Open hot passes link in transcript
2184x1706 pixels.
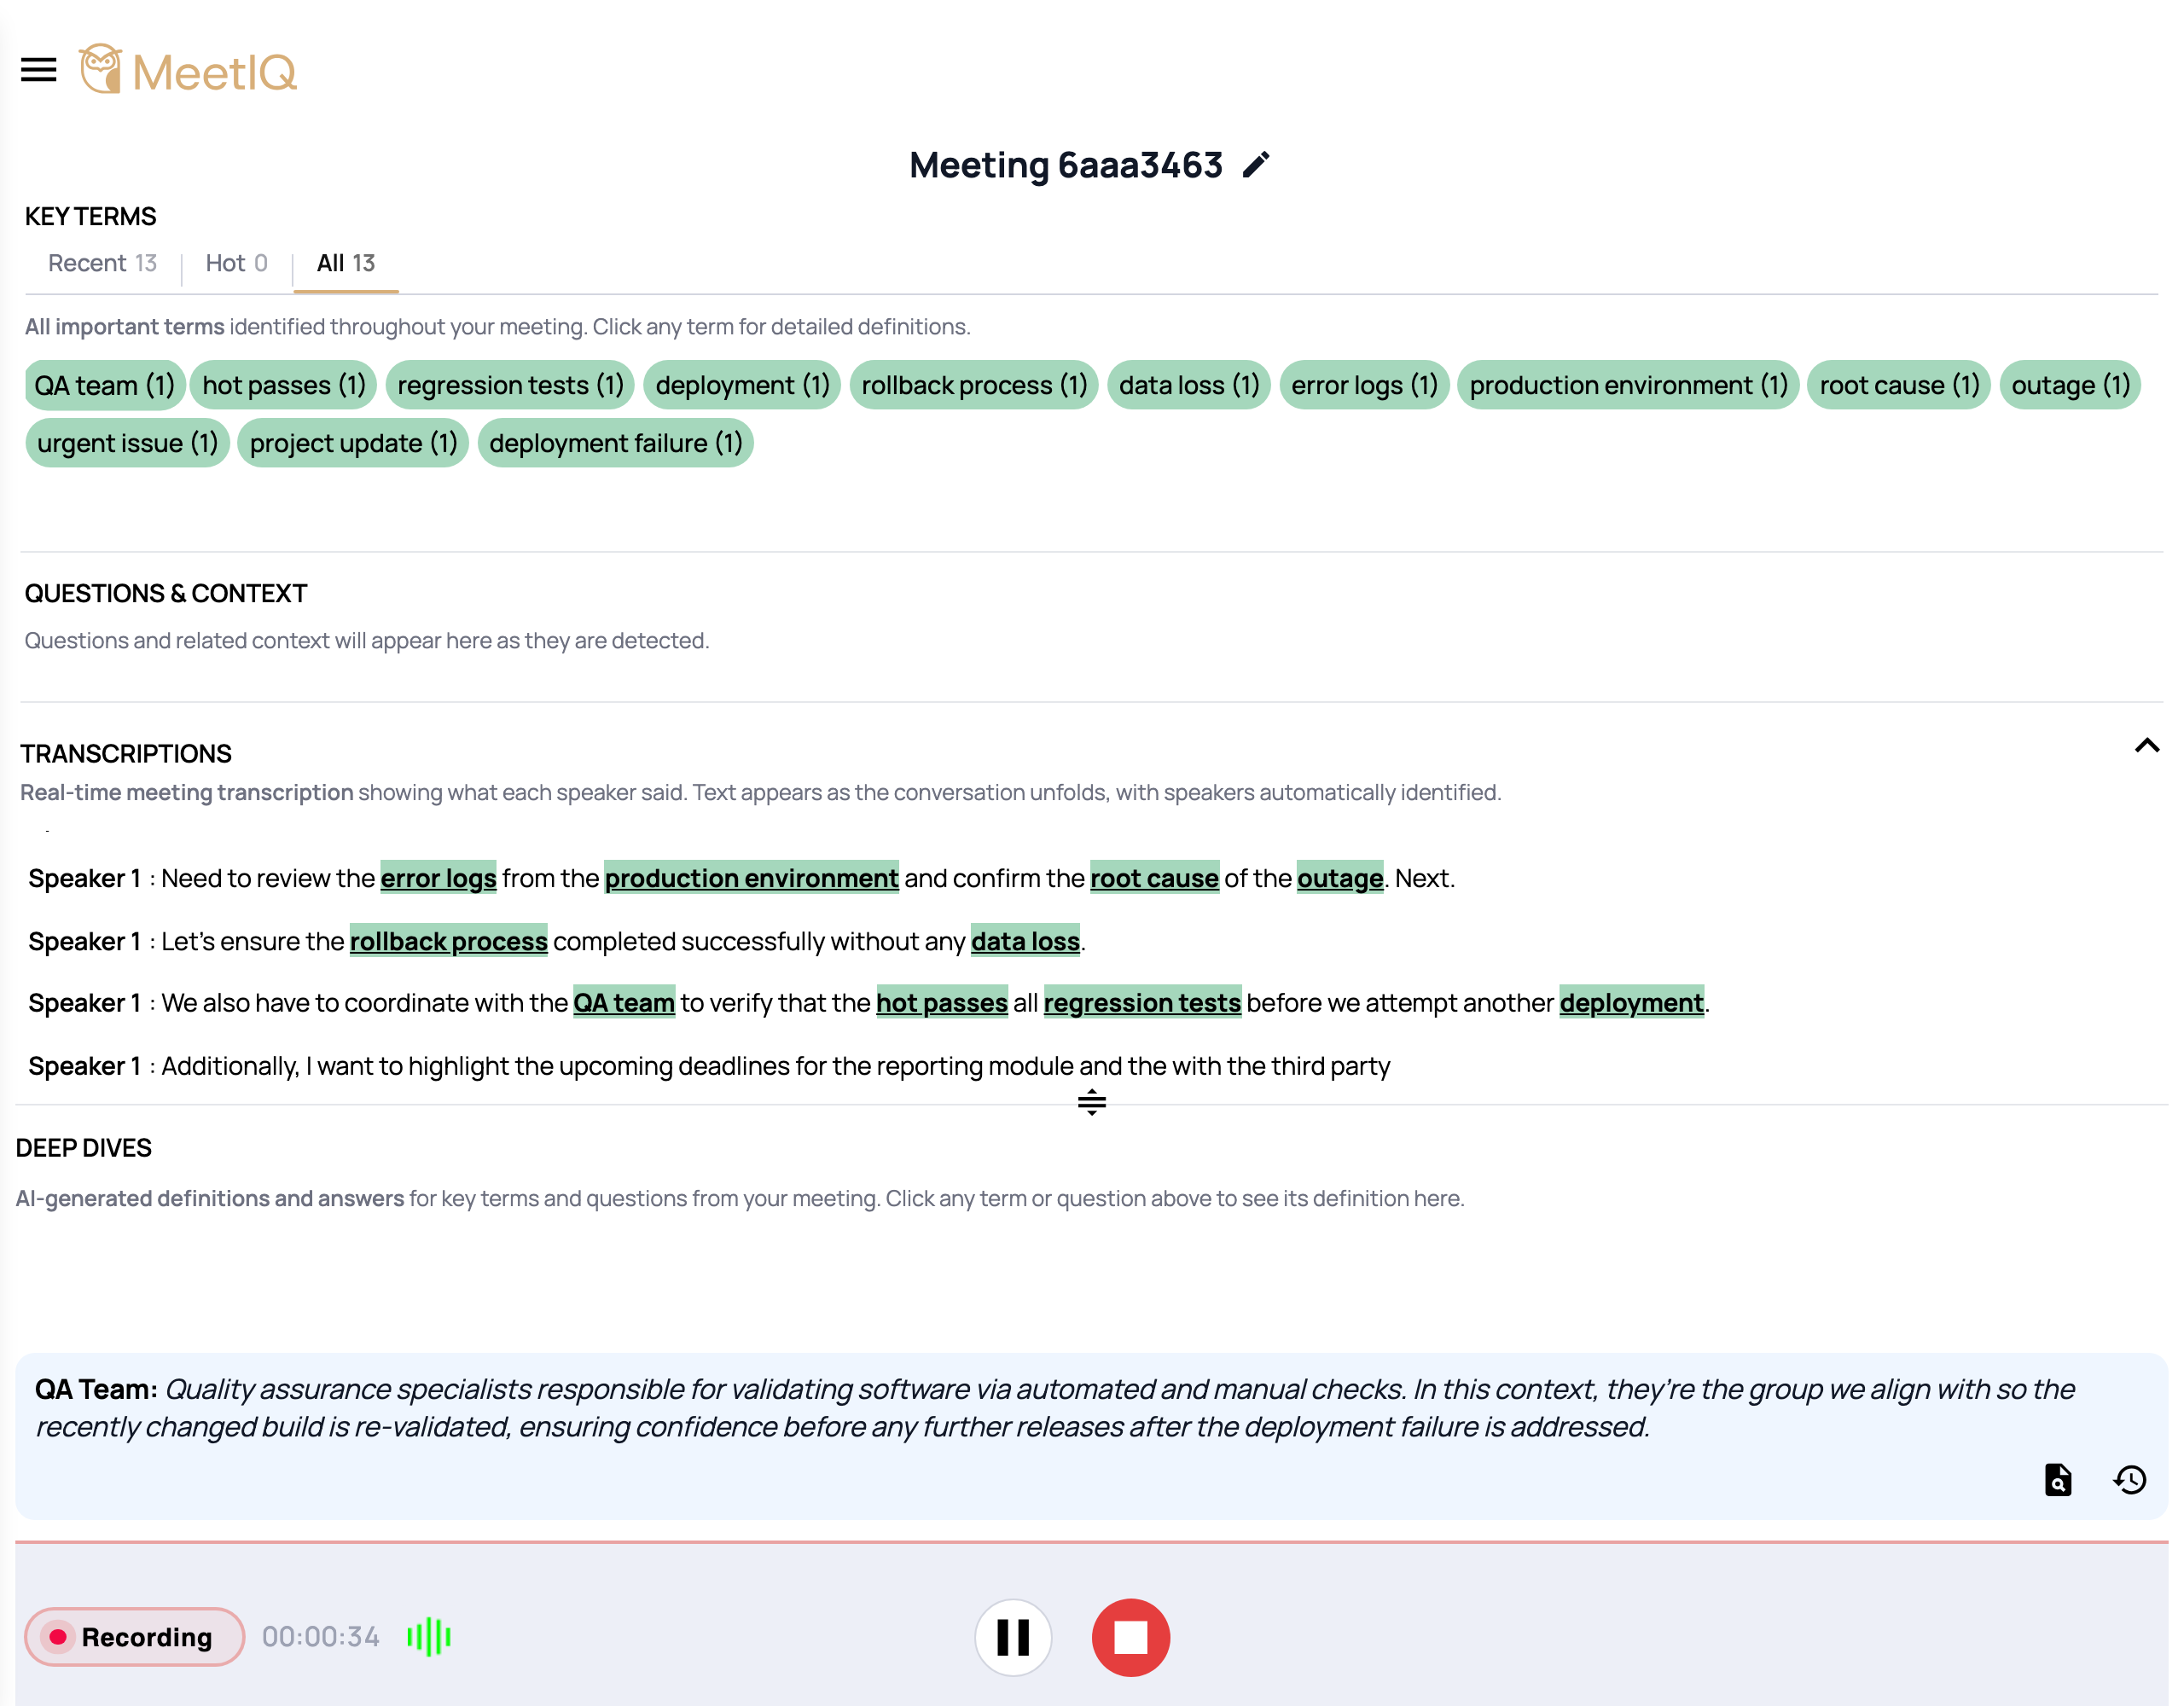click(942, 1002)
